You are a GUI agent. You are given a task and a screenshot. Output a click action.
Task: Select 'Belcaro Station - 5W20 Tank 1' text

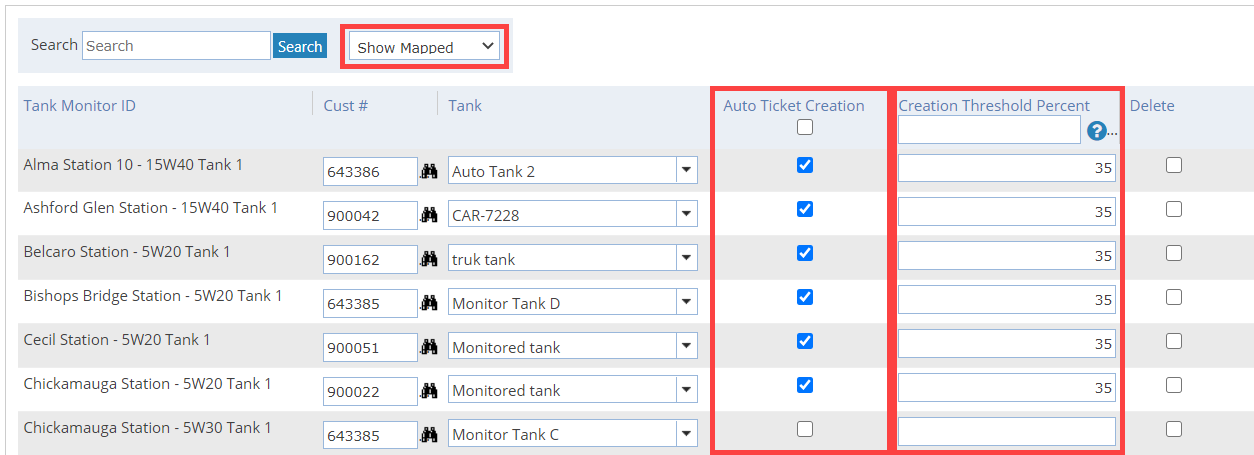[x=127, y=252]
